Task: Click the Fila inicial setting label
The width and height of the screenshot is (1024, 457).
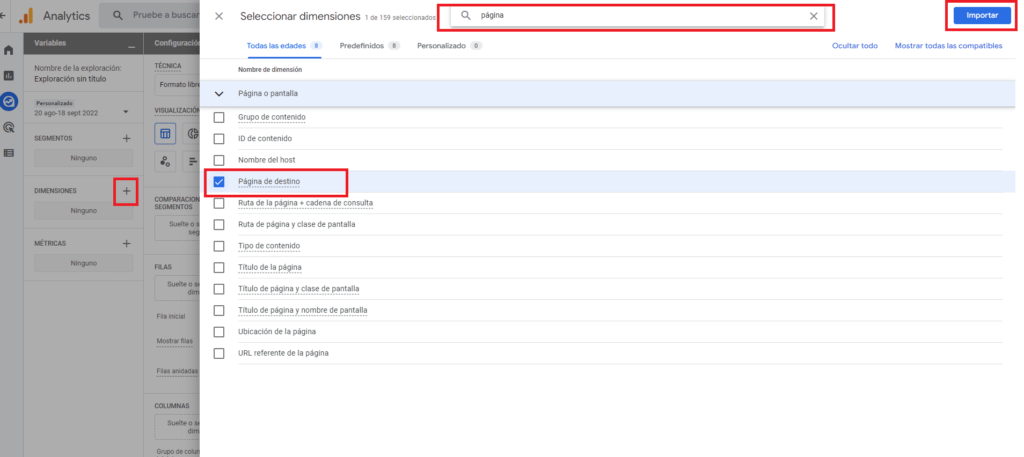Action: click(171, 316)
